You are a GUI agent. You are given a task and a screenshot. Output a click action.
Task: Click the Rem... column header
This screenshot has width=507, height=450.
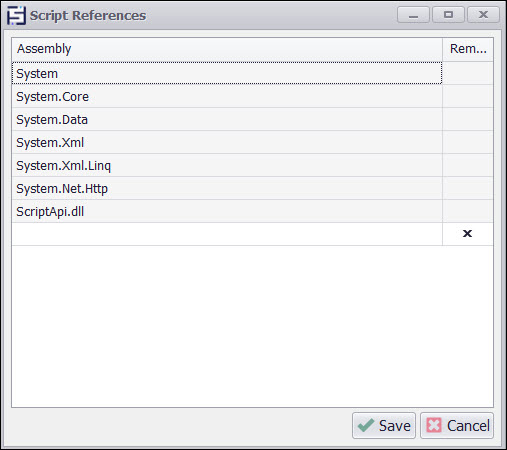click(x=468, y=49)
